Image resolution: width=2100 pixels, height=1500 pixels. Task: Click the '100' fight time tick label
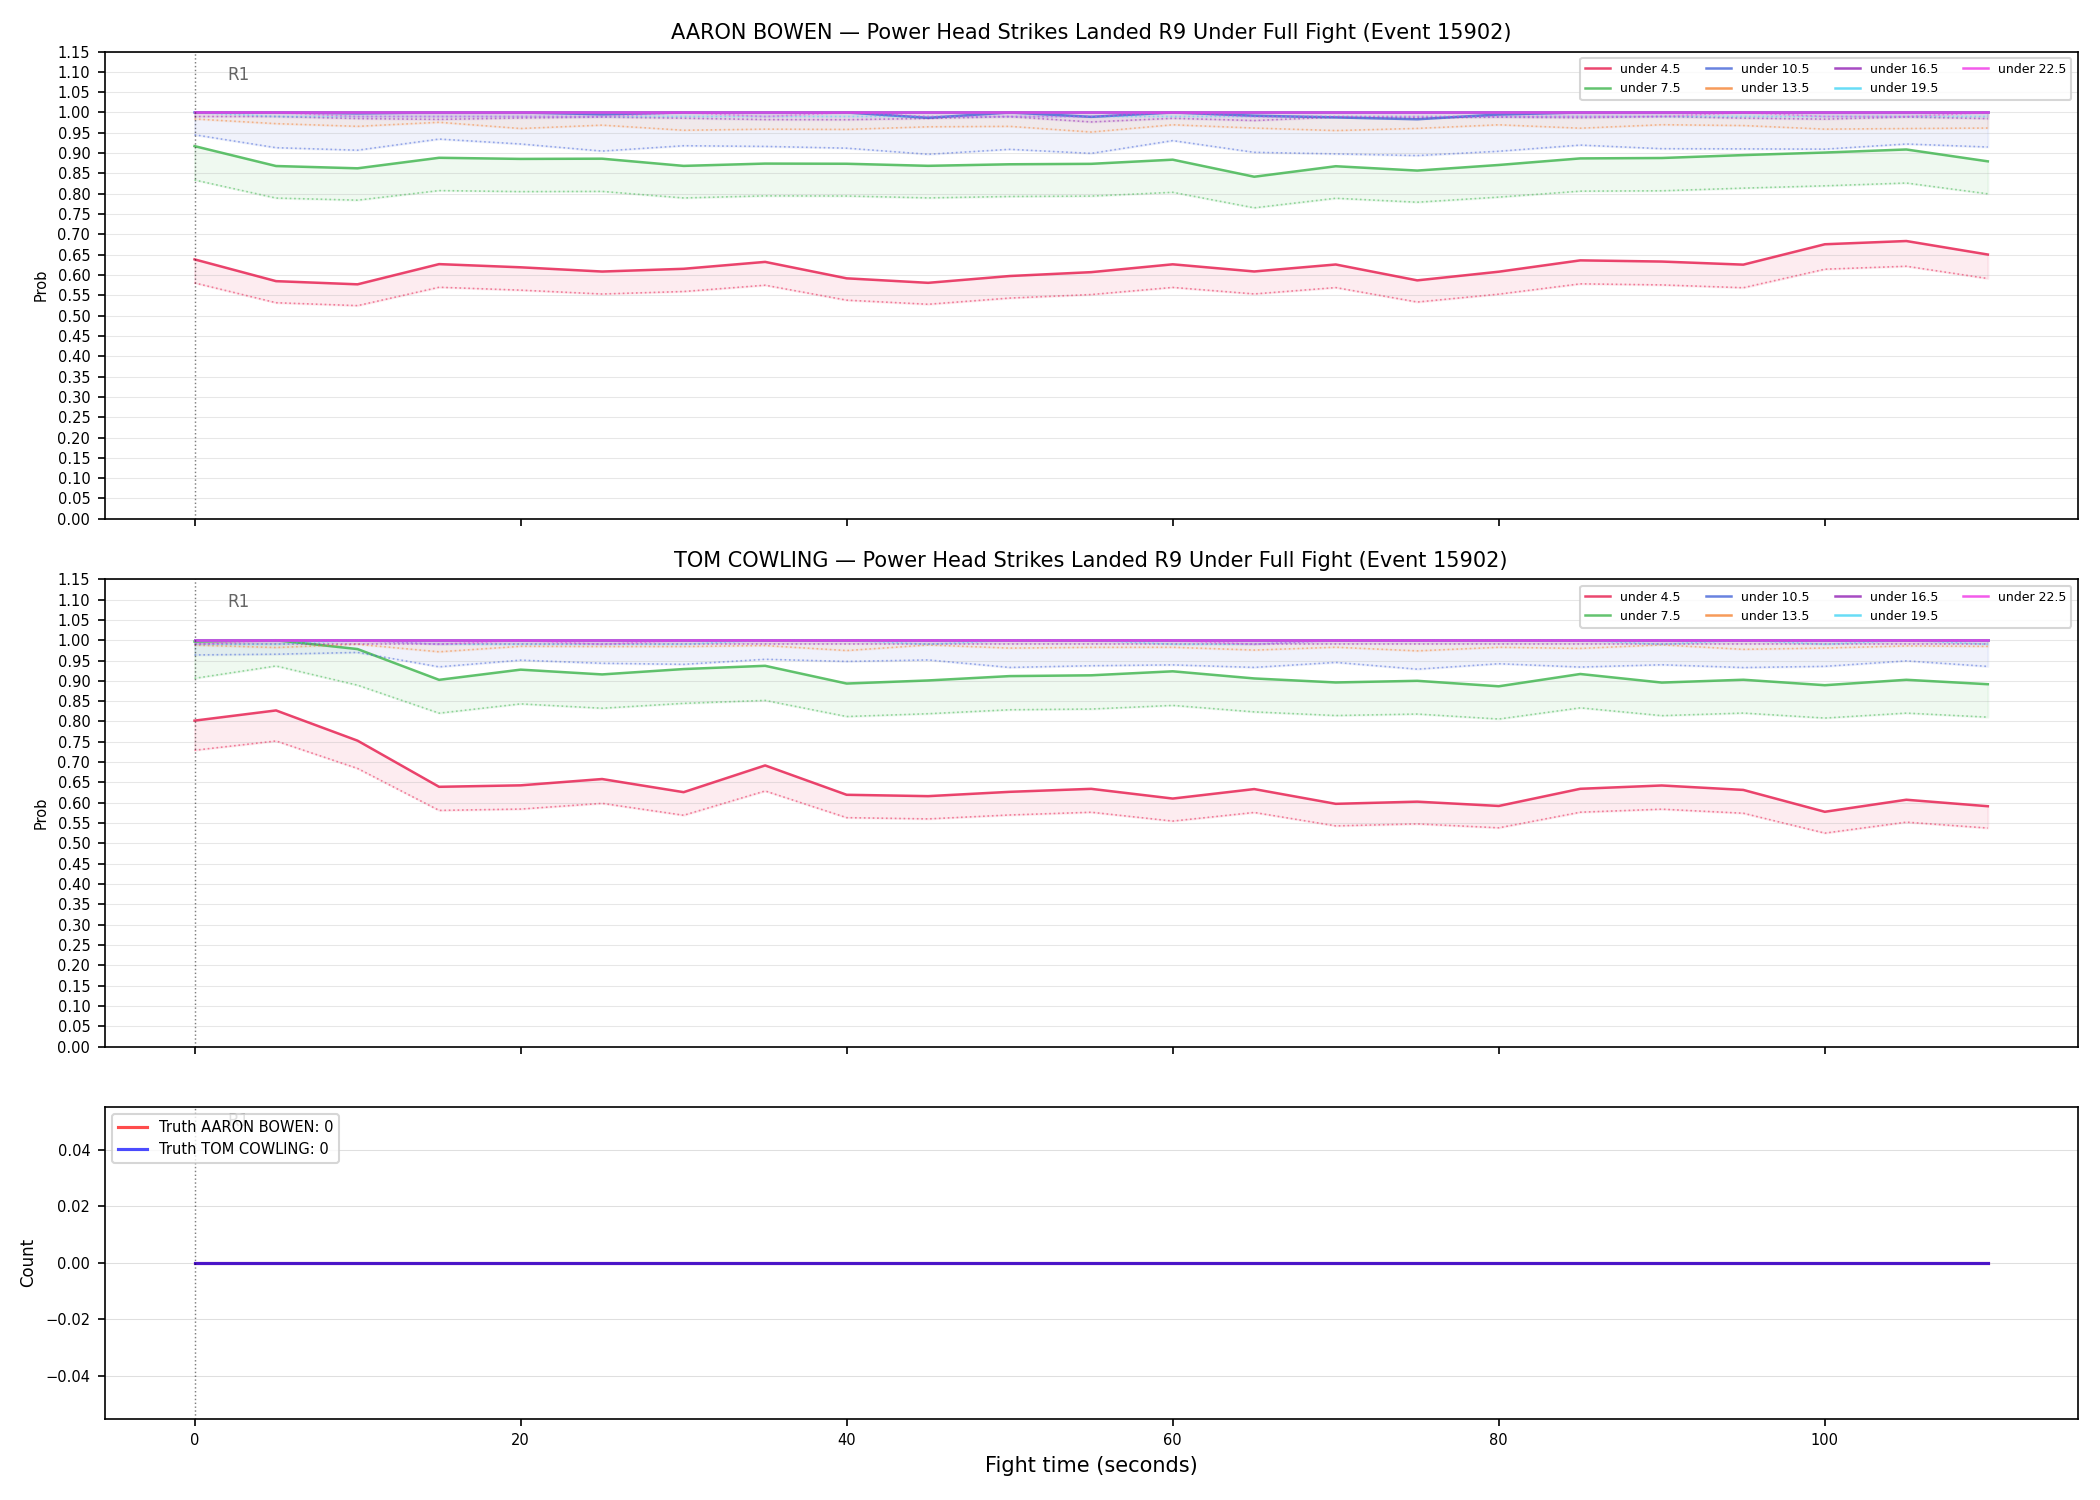pos(1824,1440)
